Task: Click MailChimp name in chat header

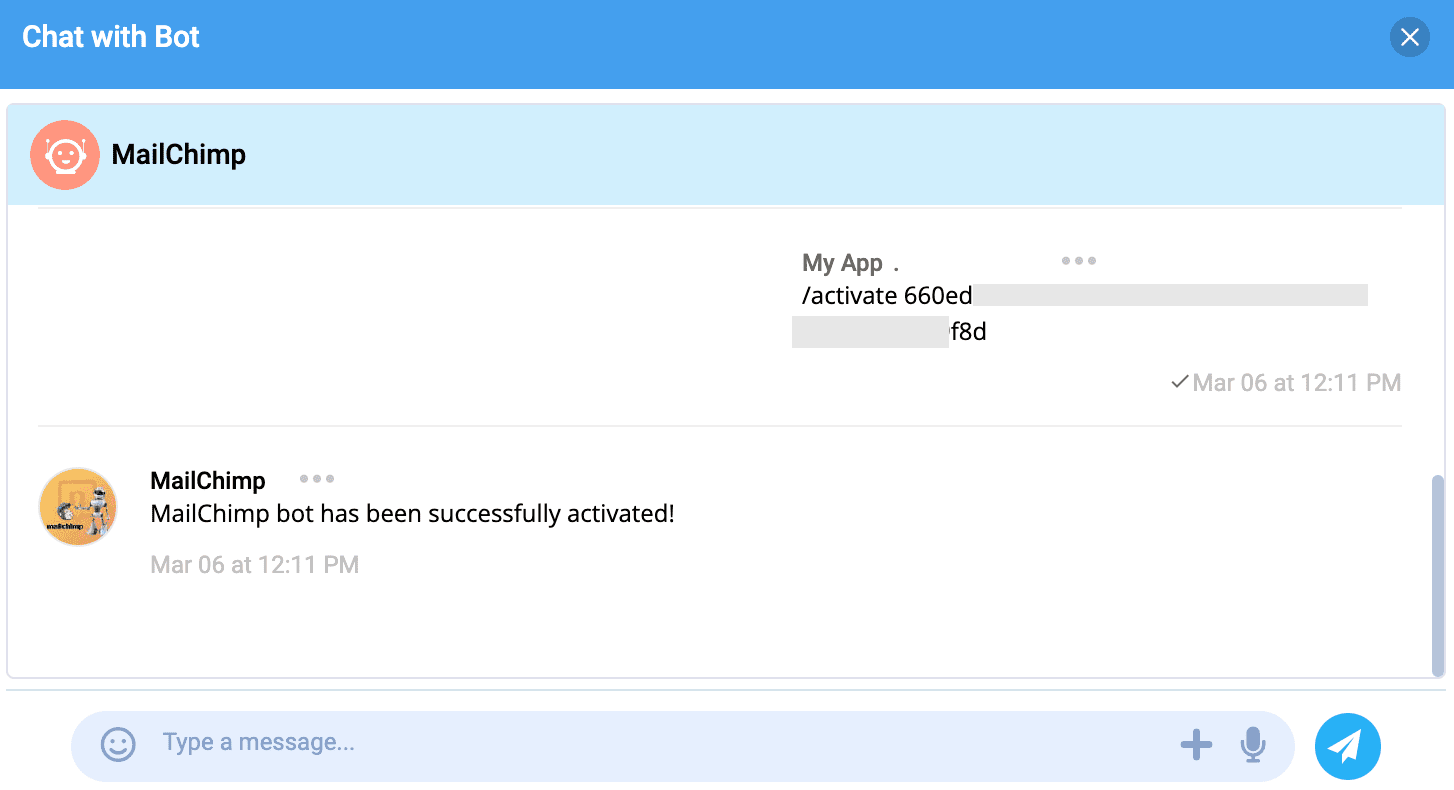Action: pyautogui.click(x=179, y=155)
